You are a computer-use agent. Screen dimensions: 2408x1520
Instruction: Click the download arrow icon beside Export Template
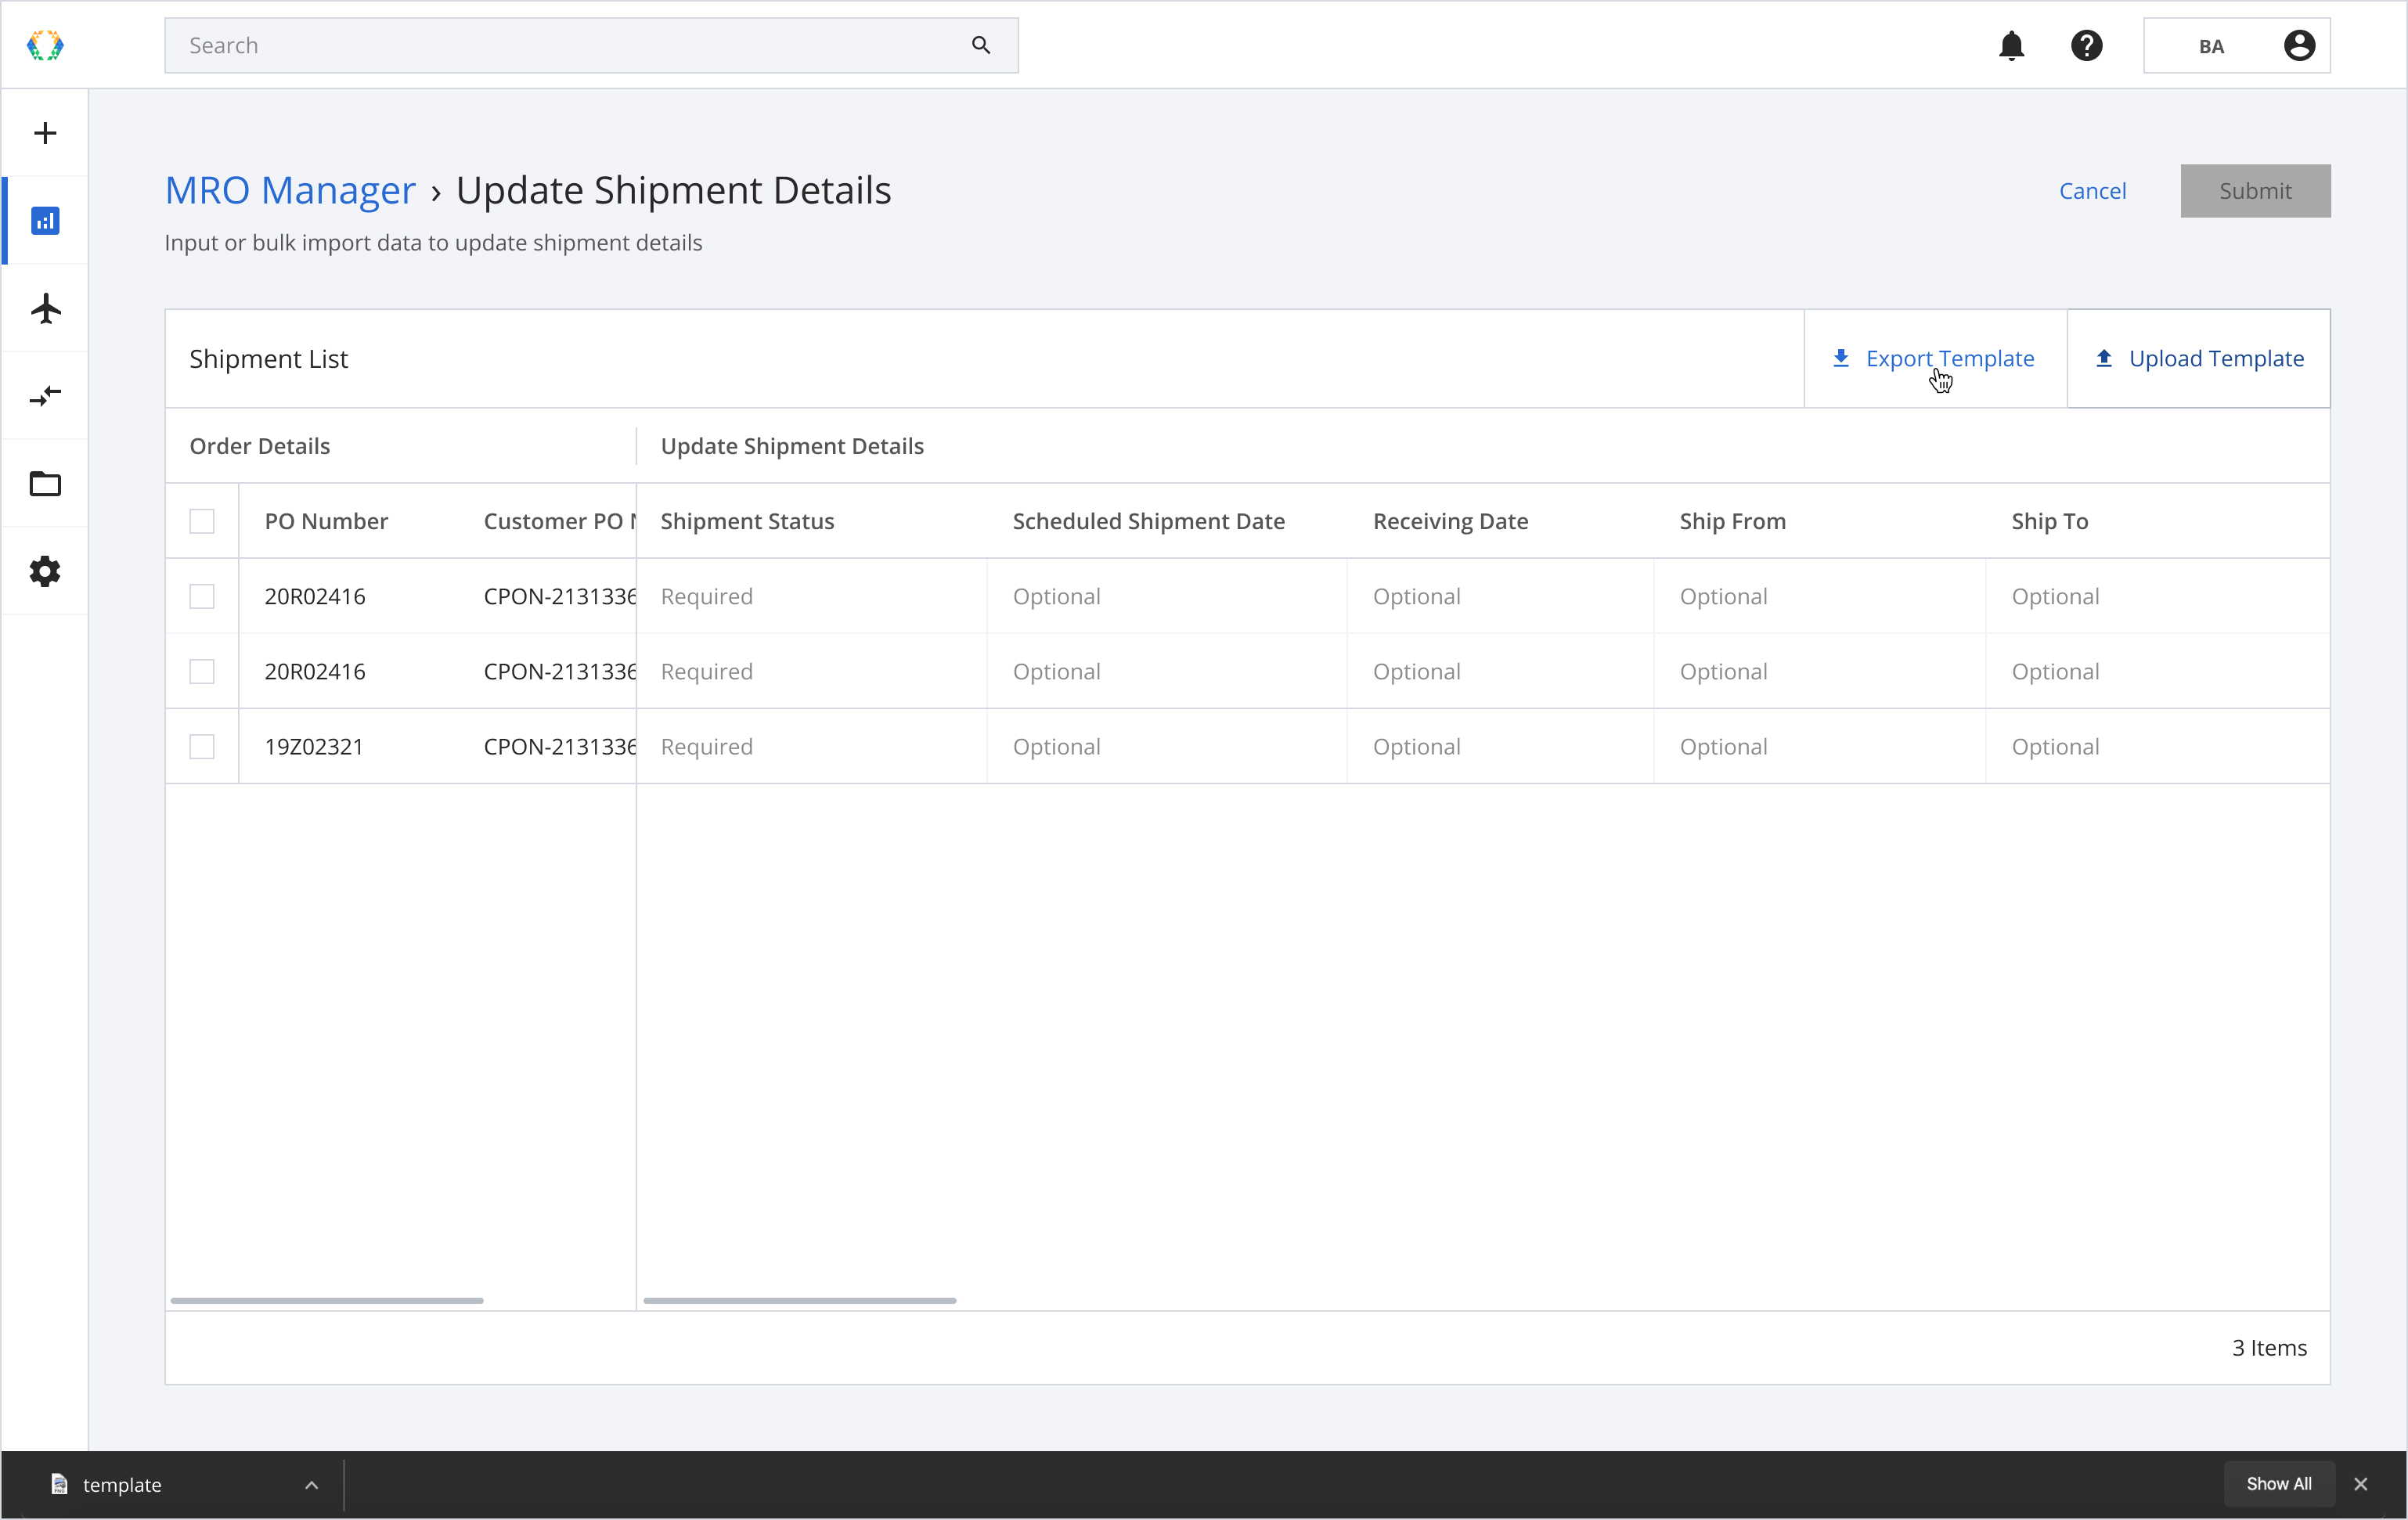point(1841,358)
